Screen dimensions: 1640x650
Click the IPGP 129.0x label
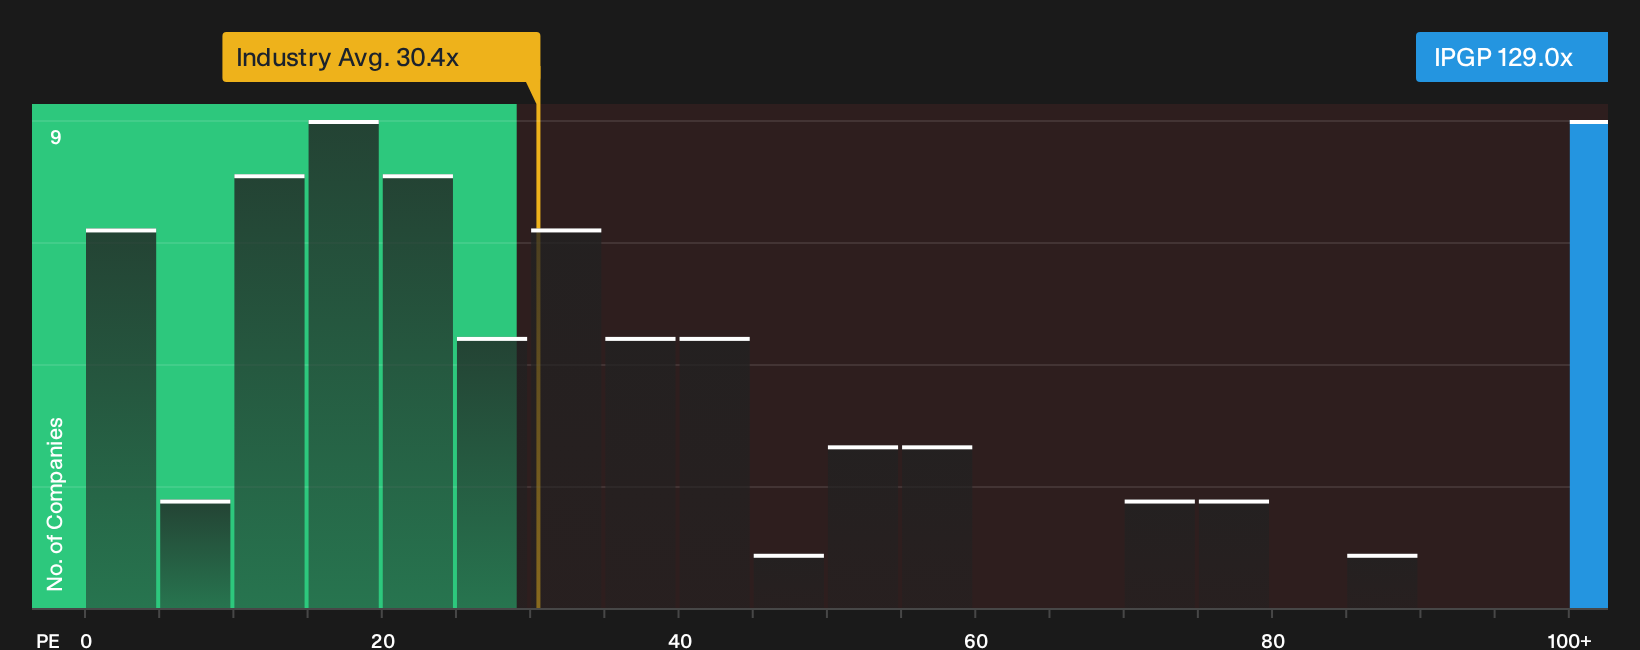(x=1511, y=57)
